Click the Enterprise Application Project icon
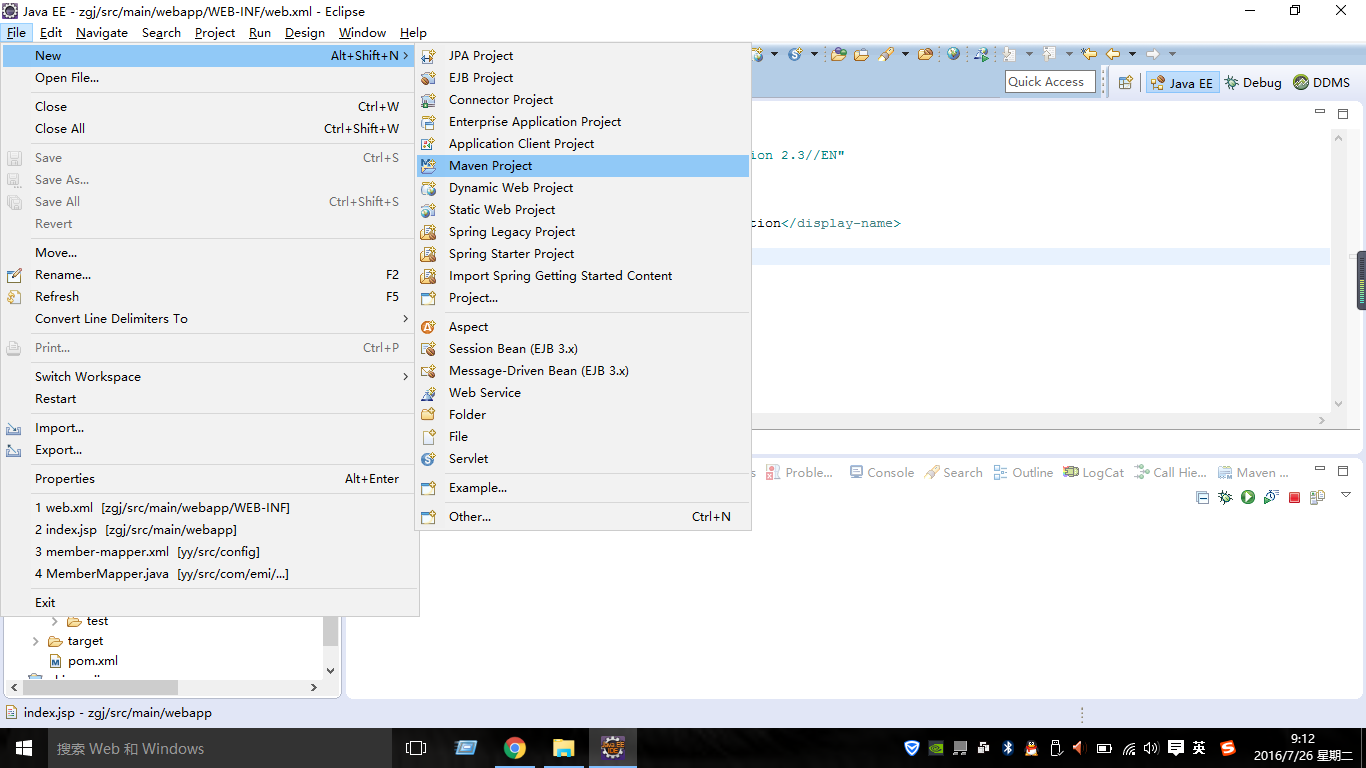Image resolution: width=1366 pixels, height=768 pixels. (428, 122)
